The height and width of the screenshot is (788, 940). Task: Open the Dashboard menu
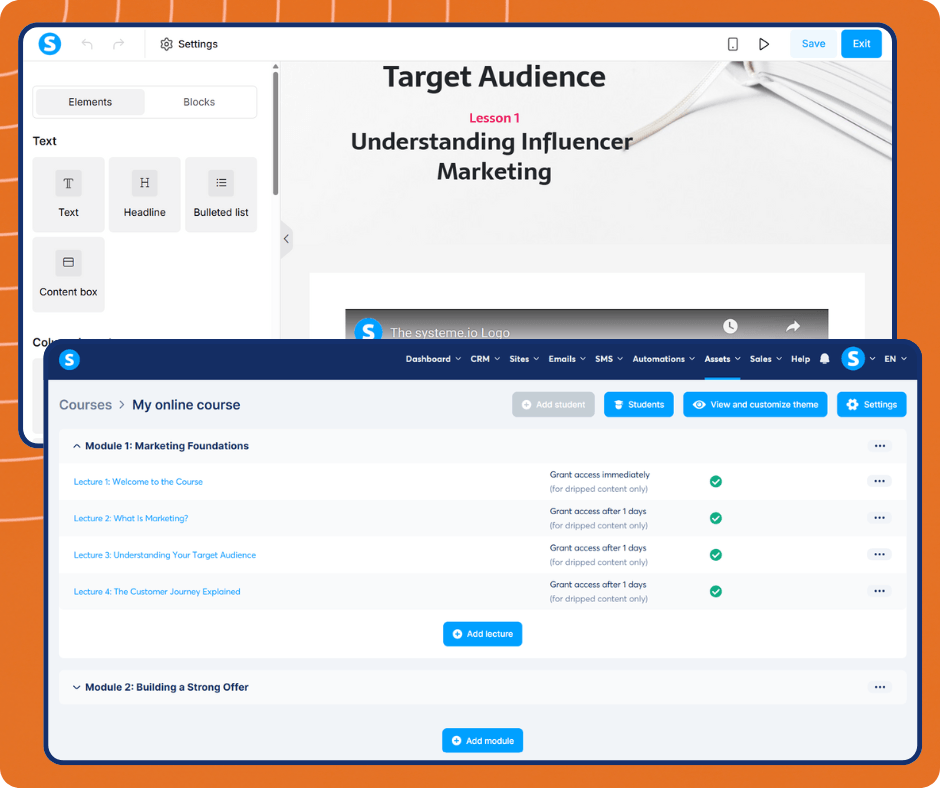[x=433, y=359]
